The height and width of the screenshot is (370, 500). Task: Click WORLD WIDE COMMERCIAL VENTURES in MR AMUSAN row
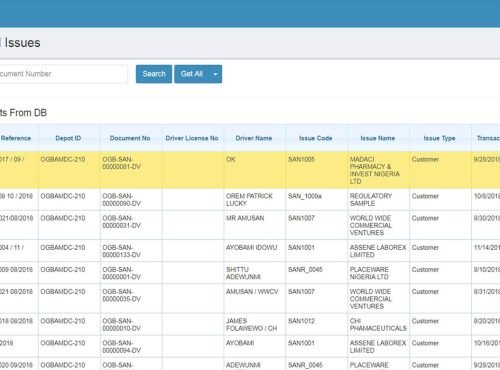click(371, 225)
